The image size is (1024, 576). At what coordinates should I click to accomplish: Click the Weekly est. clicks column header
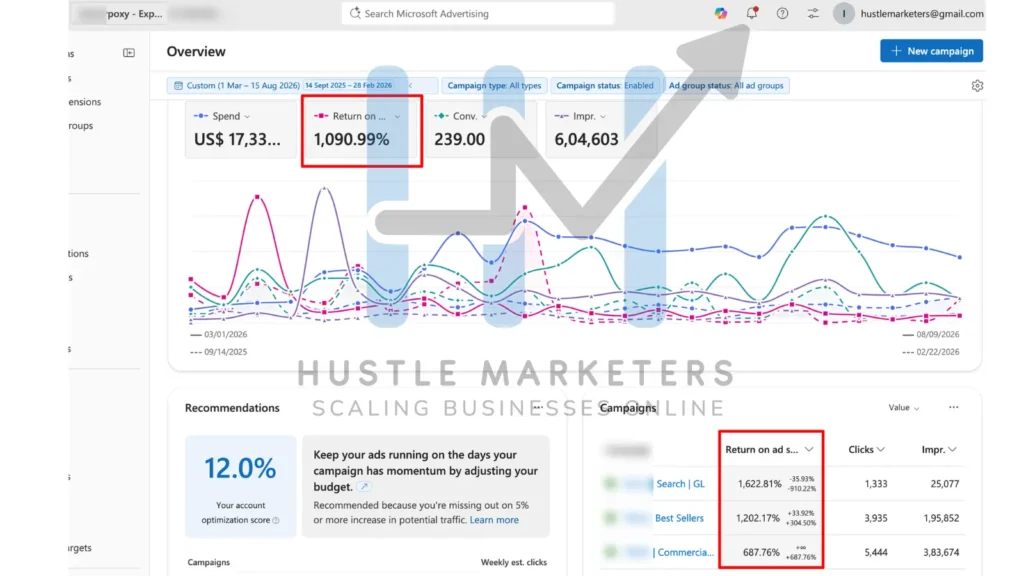tap(513, 562)
